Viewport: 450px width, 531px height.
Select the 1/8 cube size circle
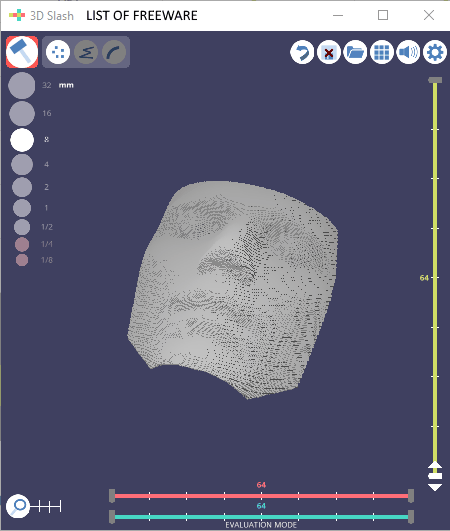point(22,260)
